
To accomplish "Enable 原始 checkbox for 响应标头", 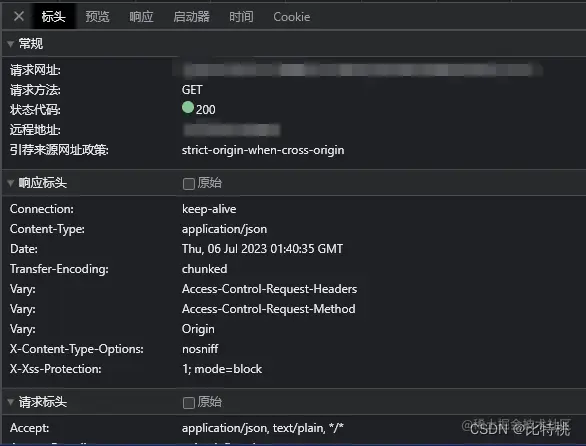I will [x=189, y=184].
